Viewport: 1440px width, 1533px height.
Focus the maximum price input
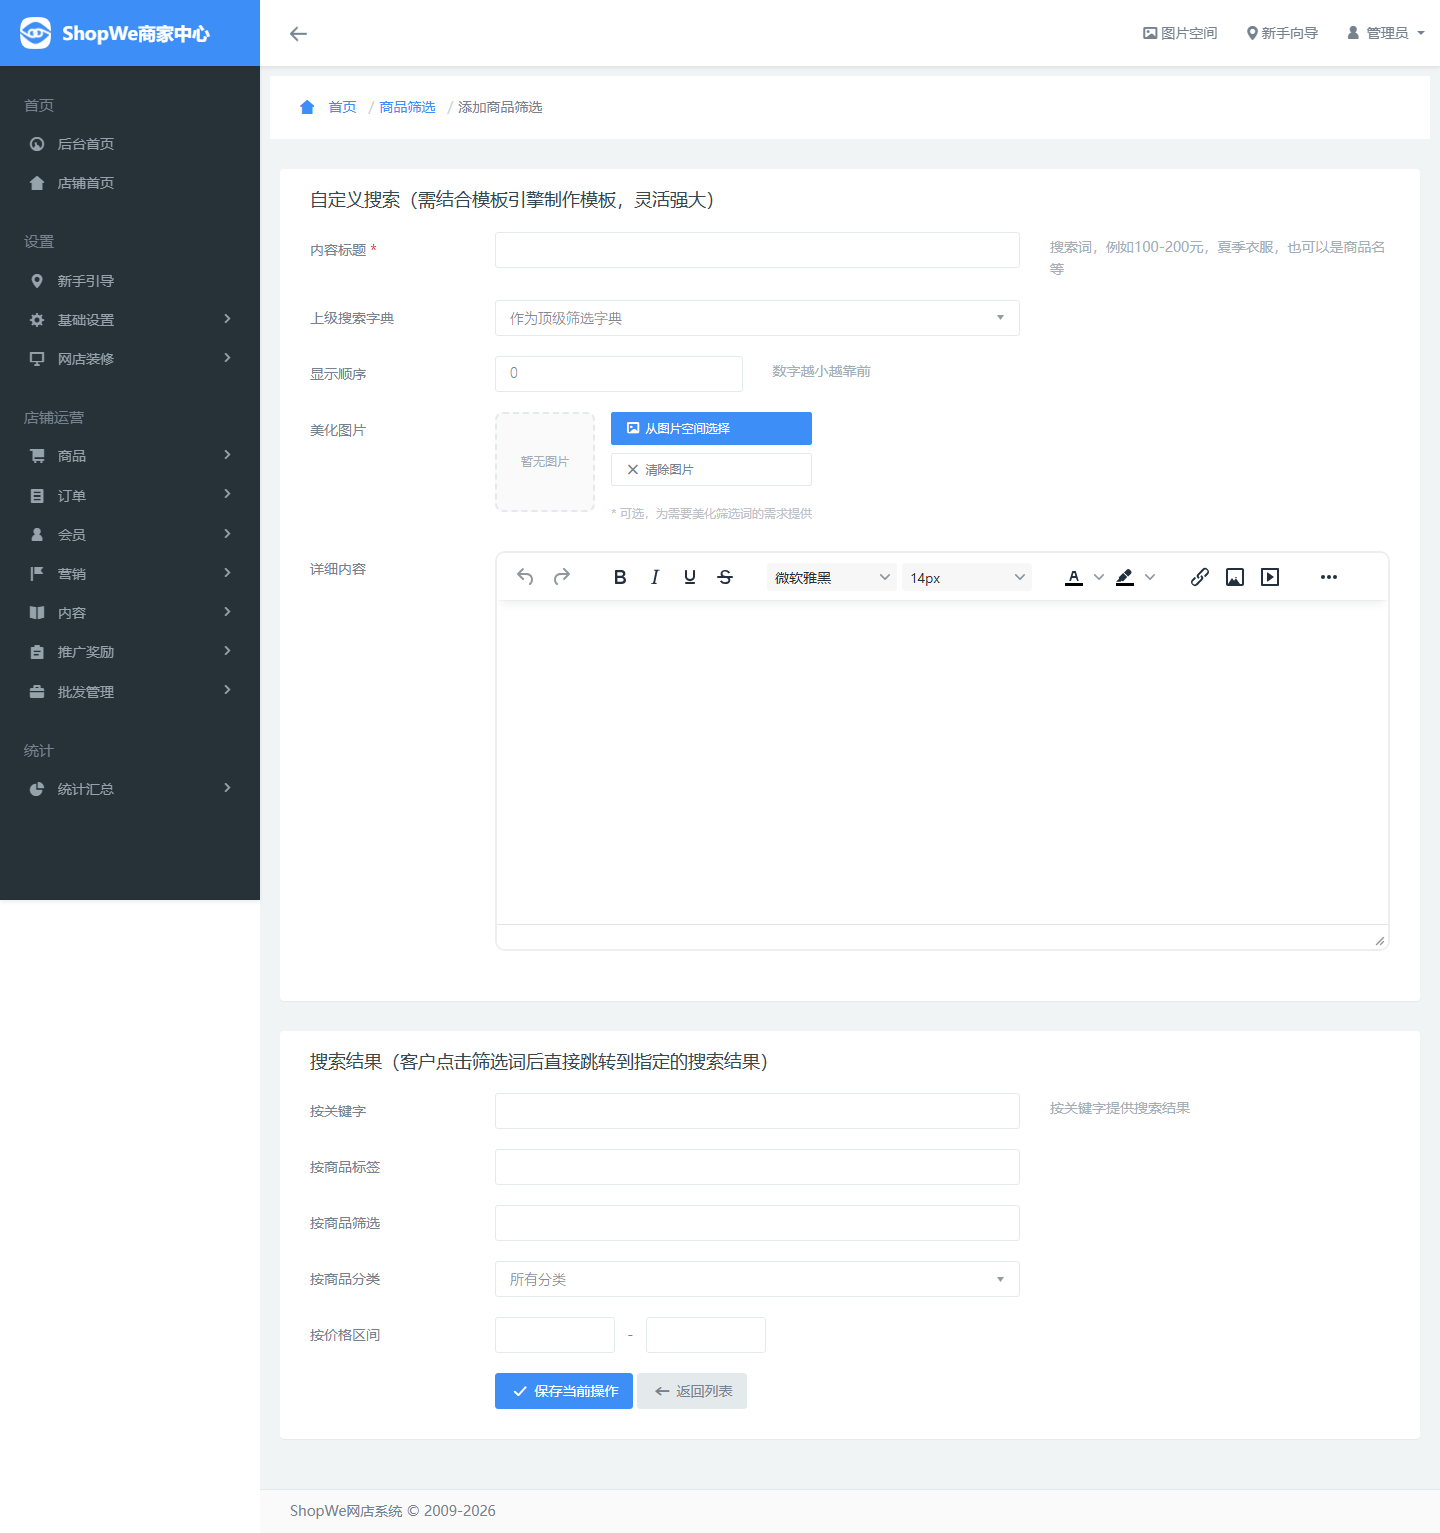[706, 1335]
